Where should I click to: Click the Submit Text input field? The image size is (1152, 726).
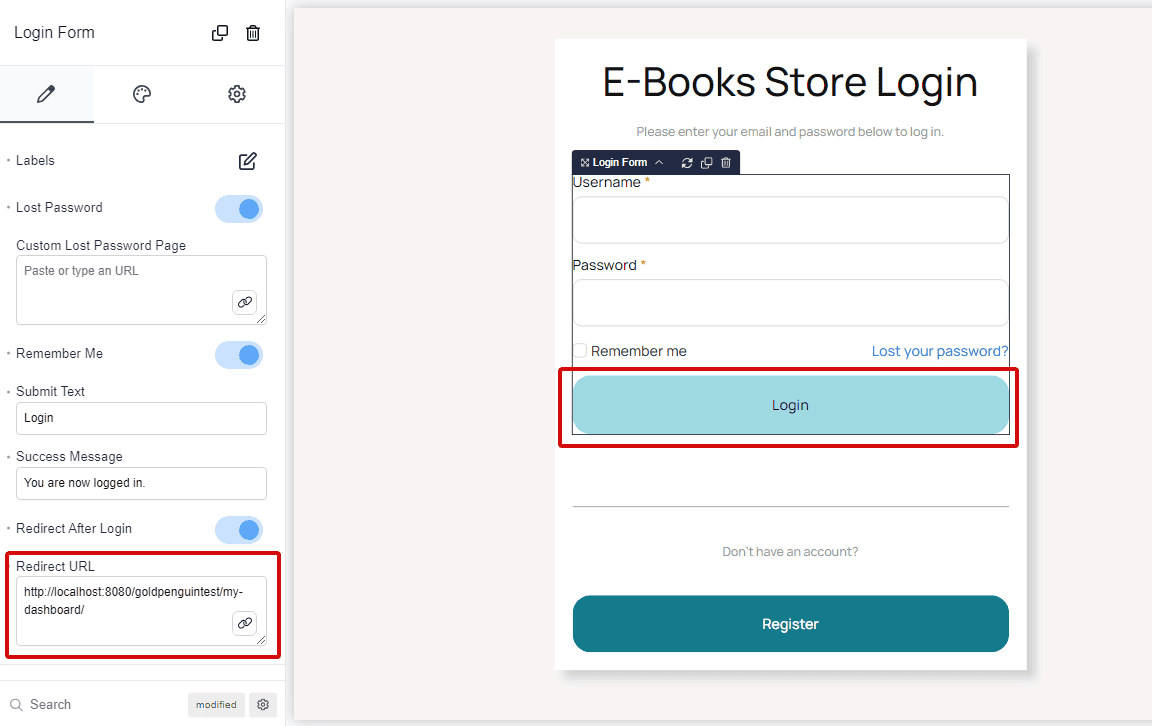pyautogui.click(x=141, y=418)
